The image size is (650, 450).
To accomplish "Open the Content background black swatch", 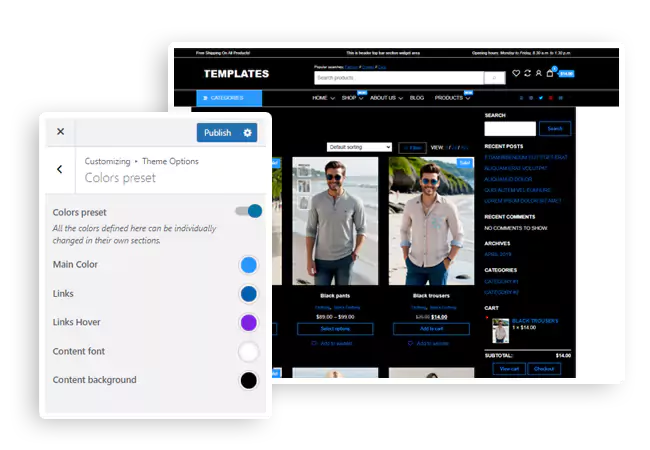I will coord(249,380).
